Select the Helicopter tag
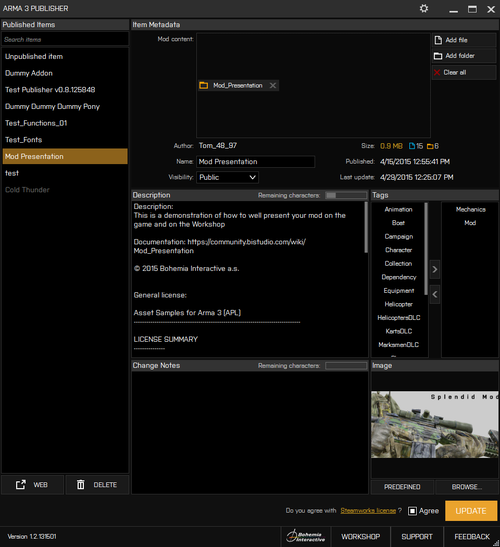 click(x=398, y=304)
